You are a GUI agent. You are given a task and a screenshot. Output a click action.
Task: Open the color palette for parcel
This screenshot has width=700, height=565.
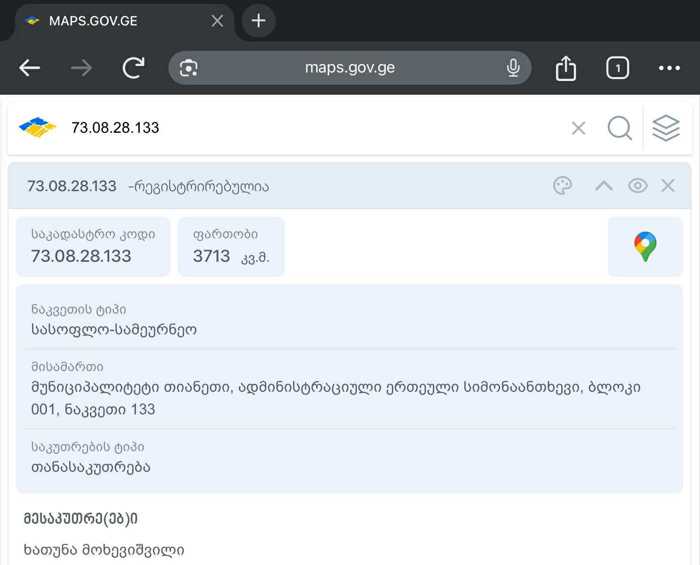click(563, 186)
